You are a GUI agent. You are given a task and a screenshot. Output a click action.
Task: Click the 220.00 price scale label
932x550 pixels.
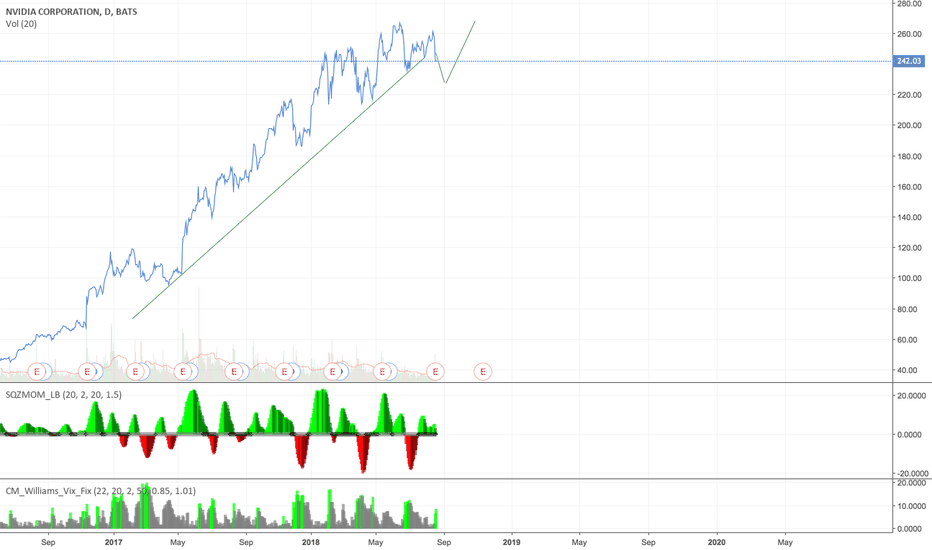[909, 95]
